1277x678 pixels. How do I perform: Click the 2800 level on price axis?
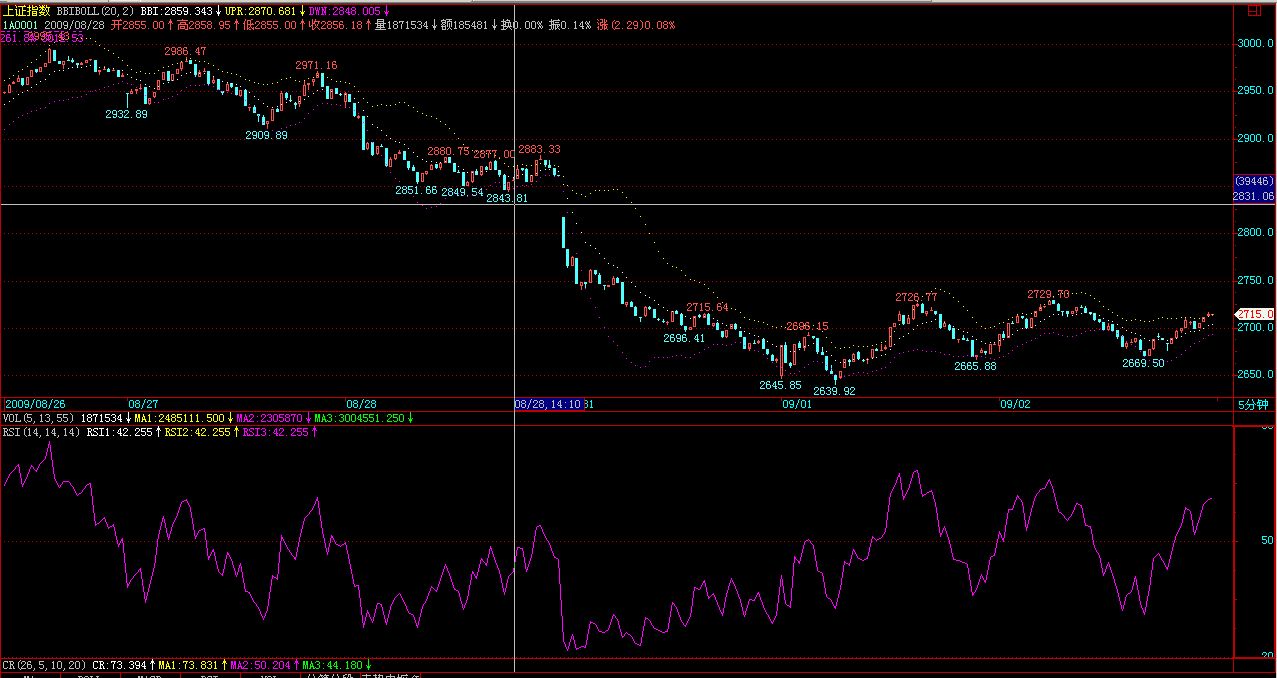pyautogui.click(x=1254, y=233)
